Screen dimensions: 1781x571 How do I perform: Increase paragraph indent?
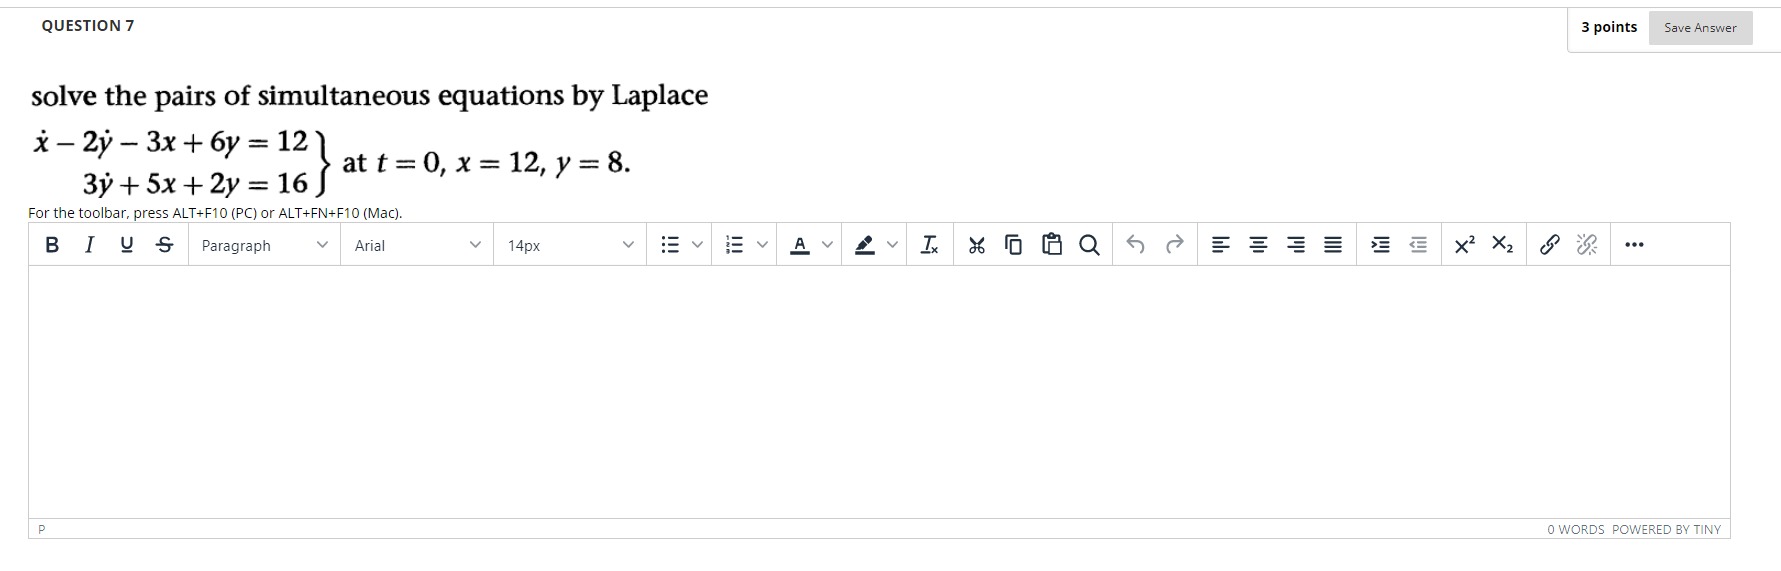[x=1380, y=245]
